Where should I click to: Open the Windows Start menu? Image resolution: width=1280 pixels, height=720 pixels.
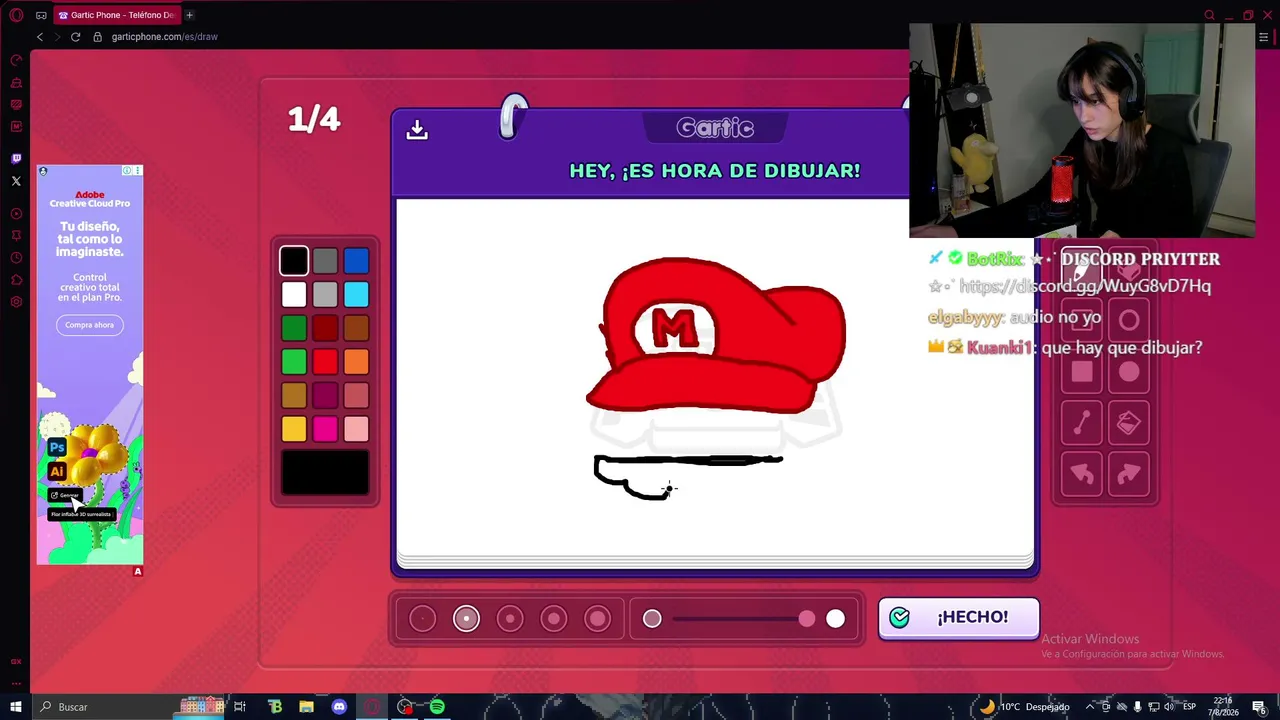[x=16, y=707]
